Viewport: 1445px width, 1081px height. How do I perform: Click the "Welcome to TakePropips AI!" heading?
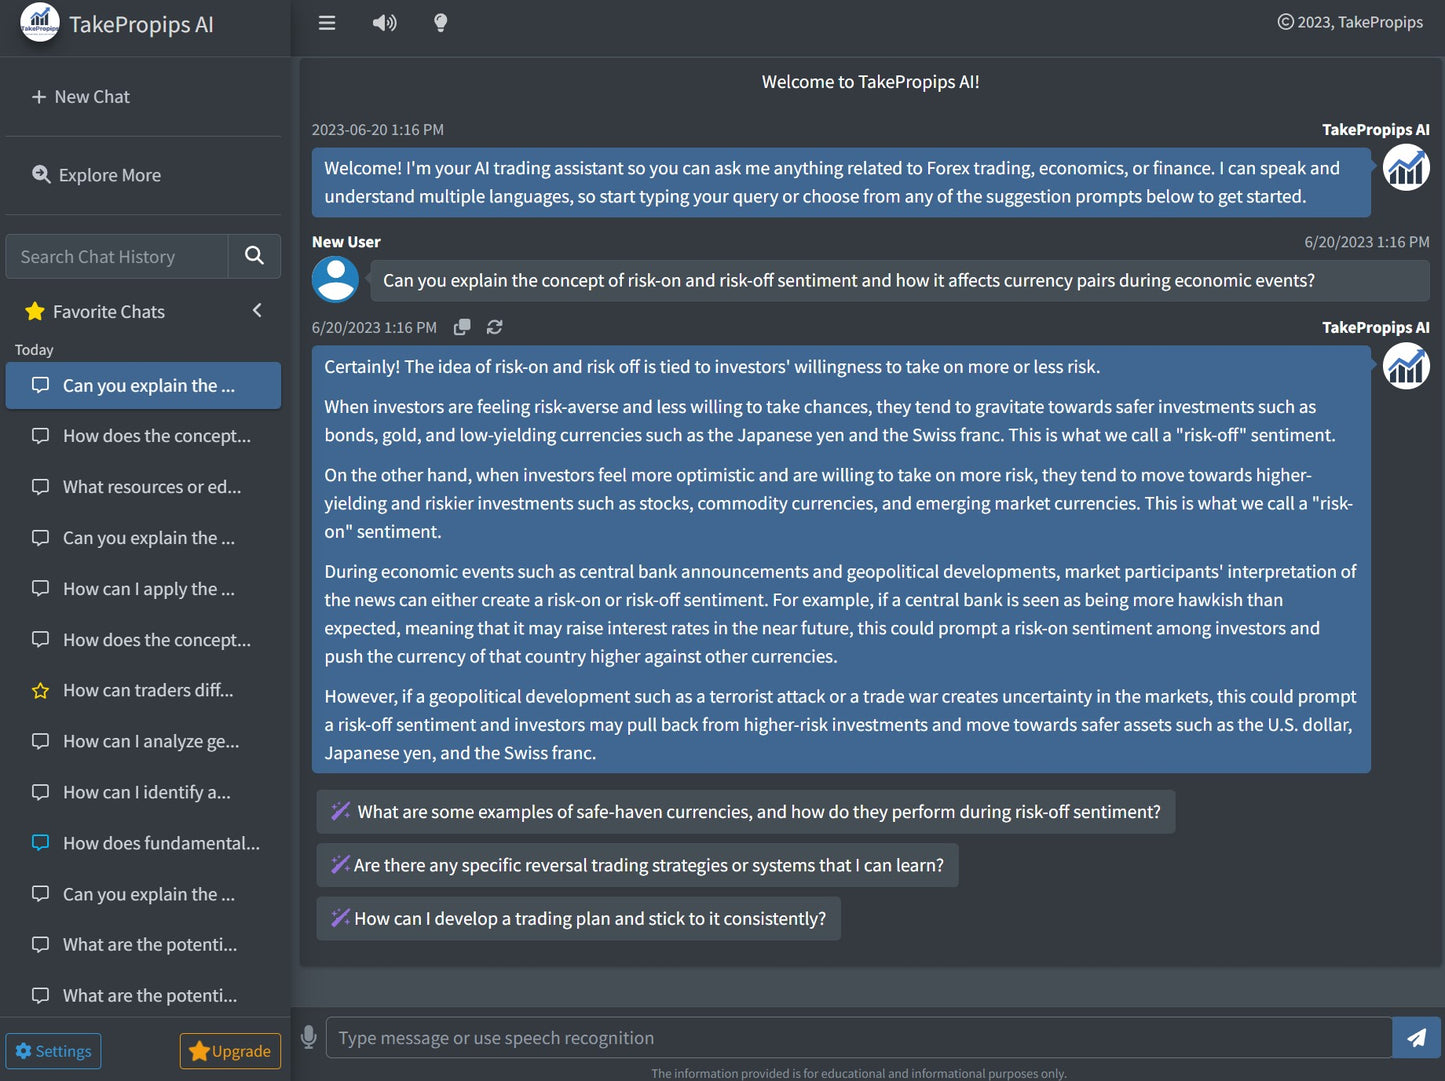pos(871,82)
